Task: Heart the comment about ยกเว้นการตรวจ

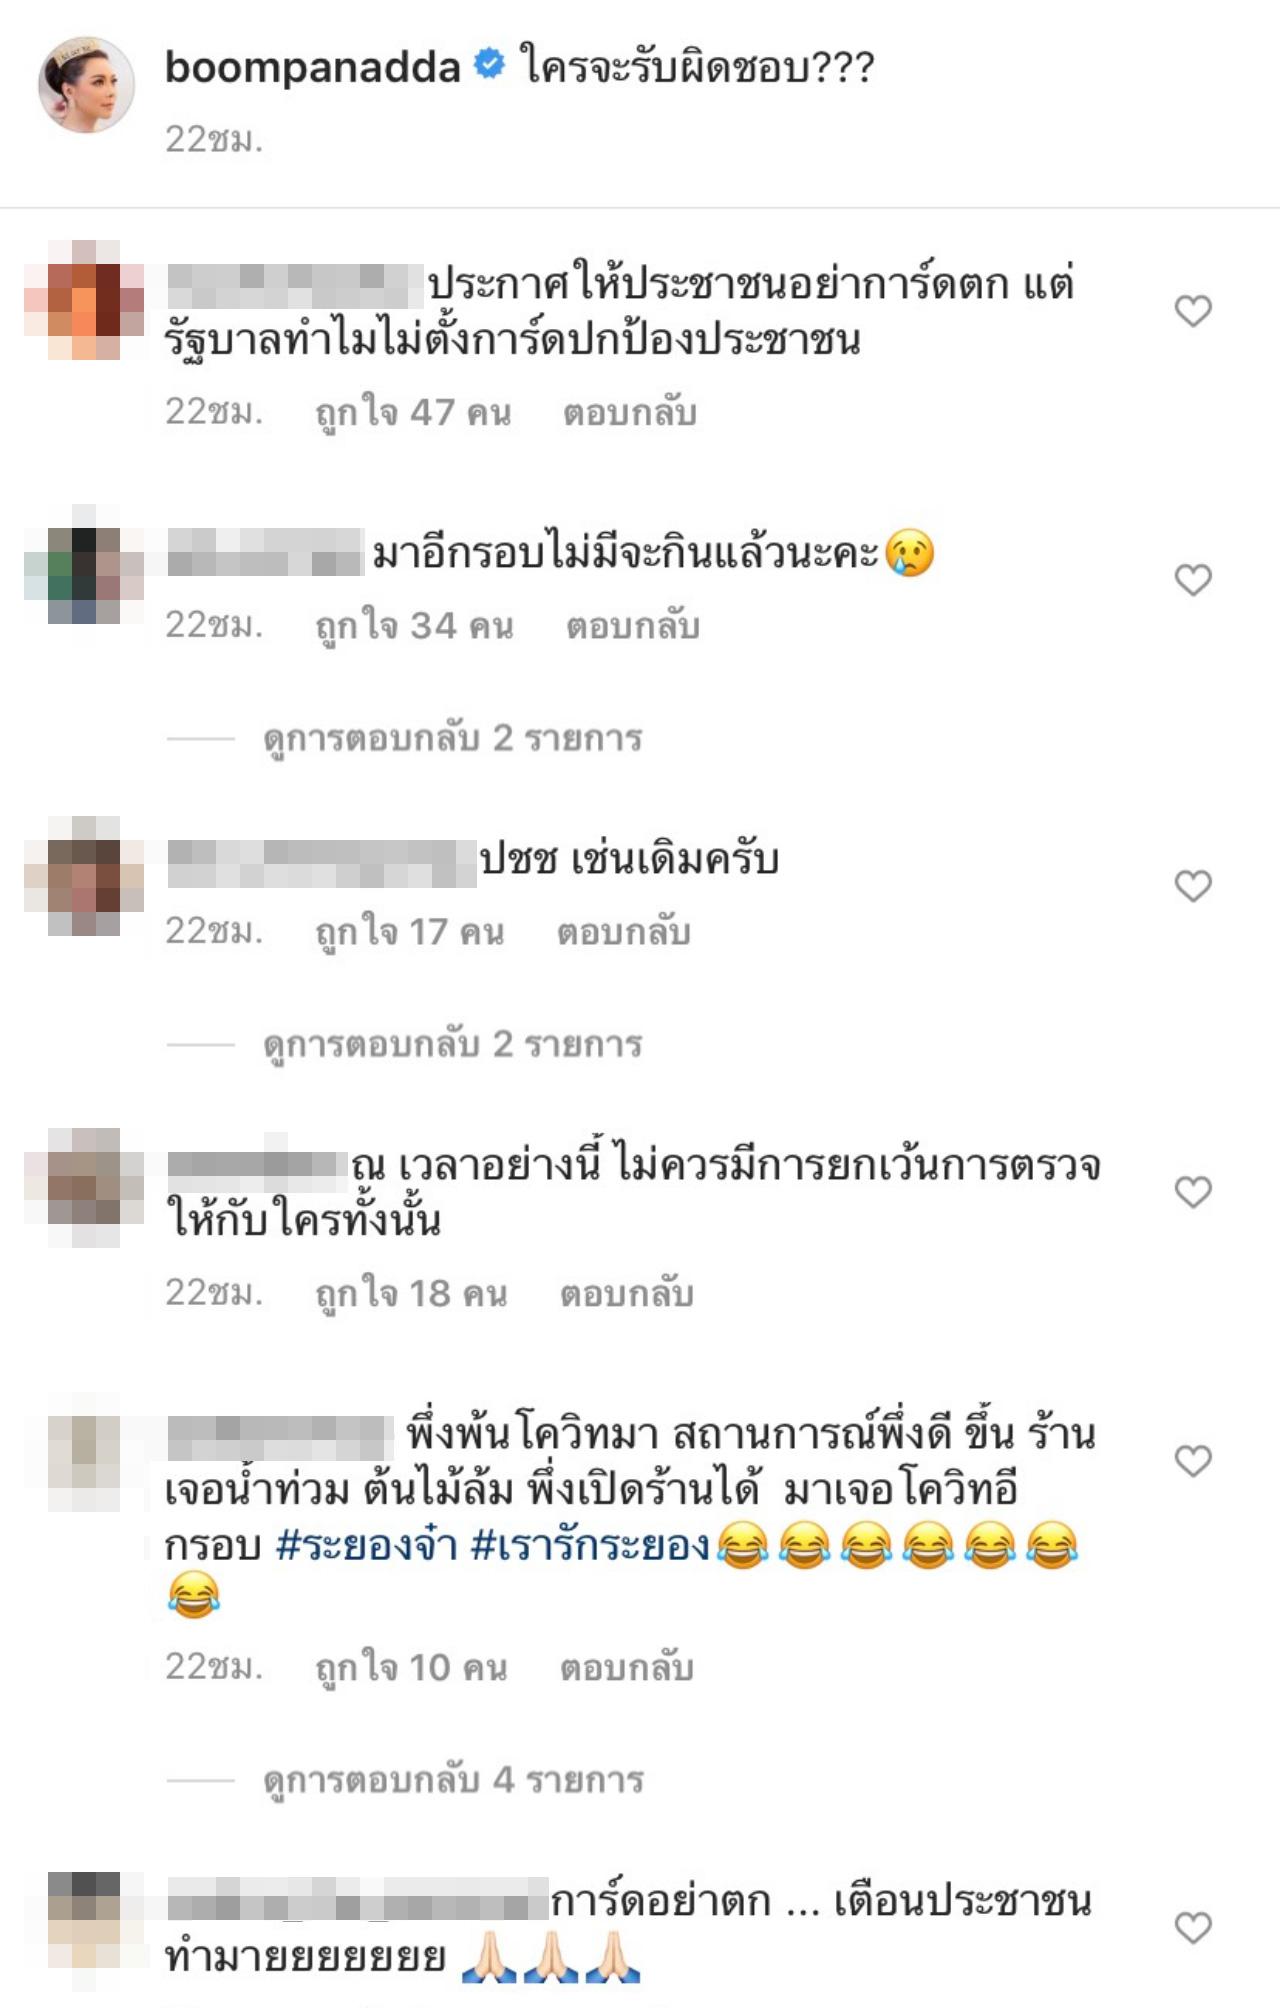Action: 1193,1192
